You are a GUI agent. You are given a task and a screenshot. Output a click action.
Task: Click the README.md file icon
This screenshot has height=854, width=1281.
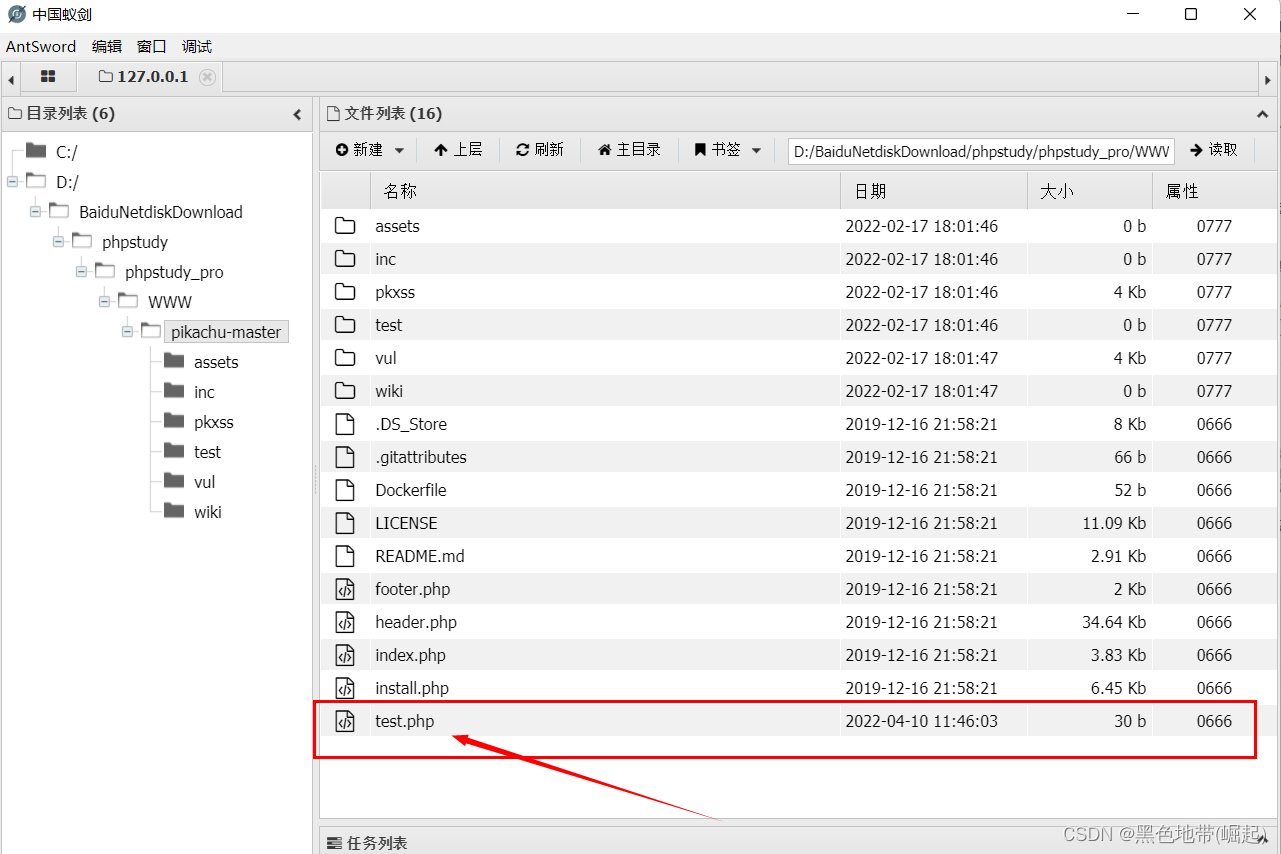[345, 556]
